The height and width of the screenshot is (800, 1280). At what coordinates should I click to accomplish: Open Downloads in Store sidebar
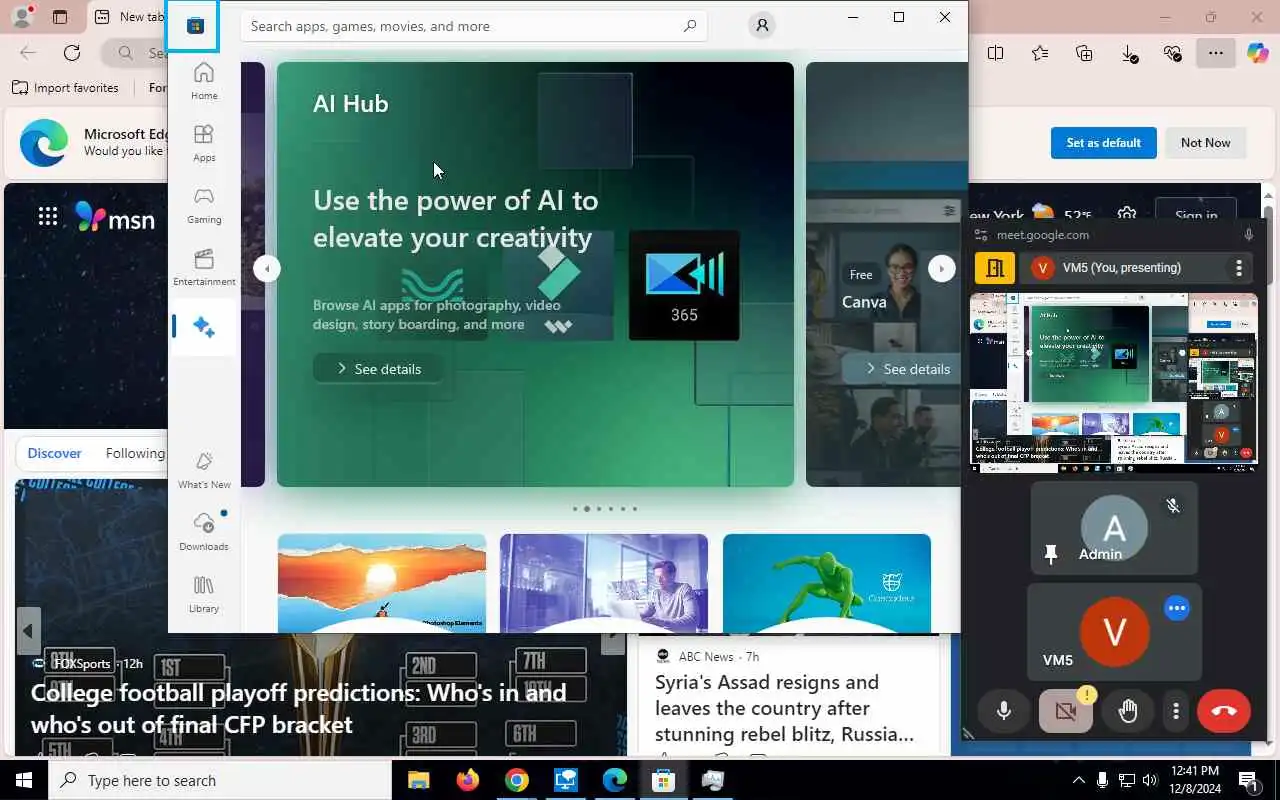(204, 532)
